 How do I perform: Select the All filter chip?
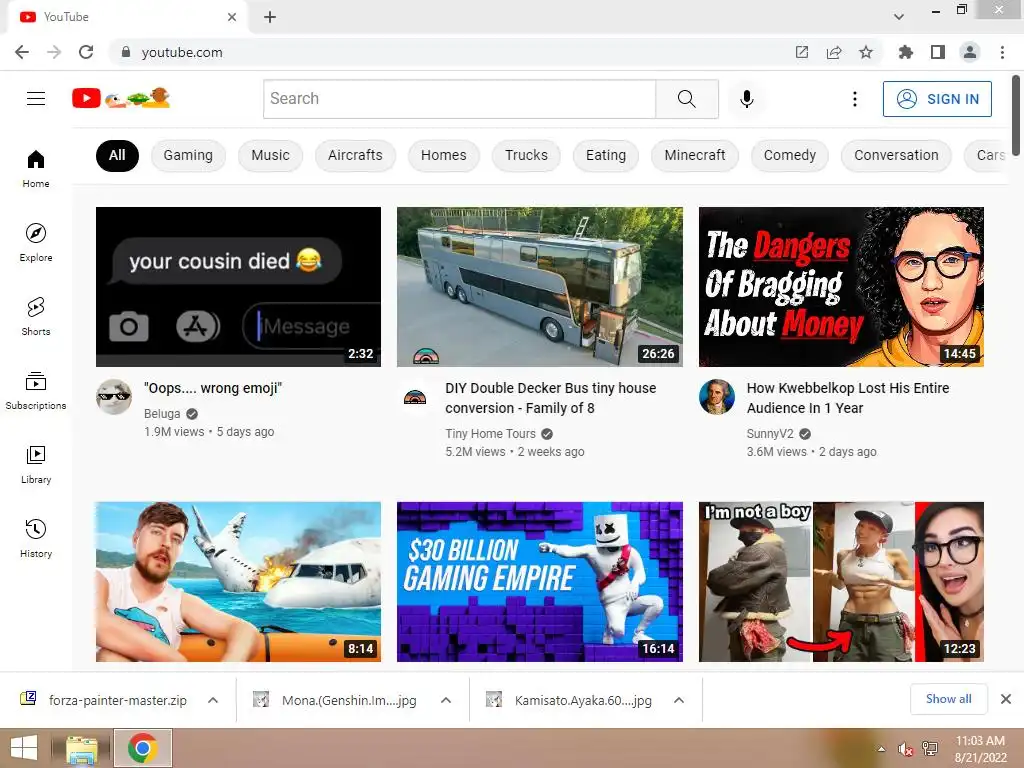[117, 155]
